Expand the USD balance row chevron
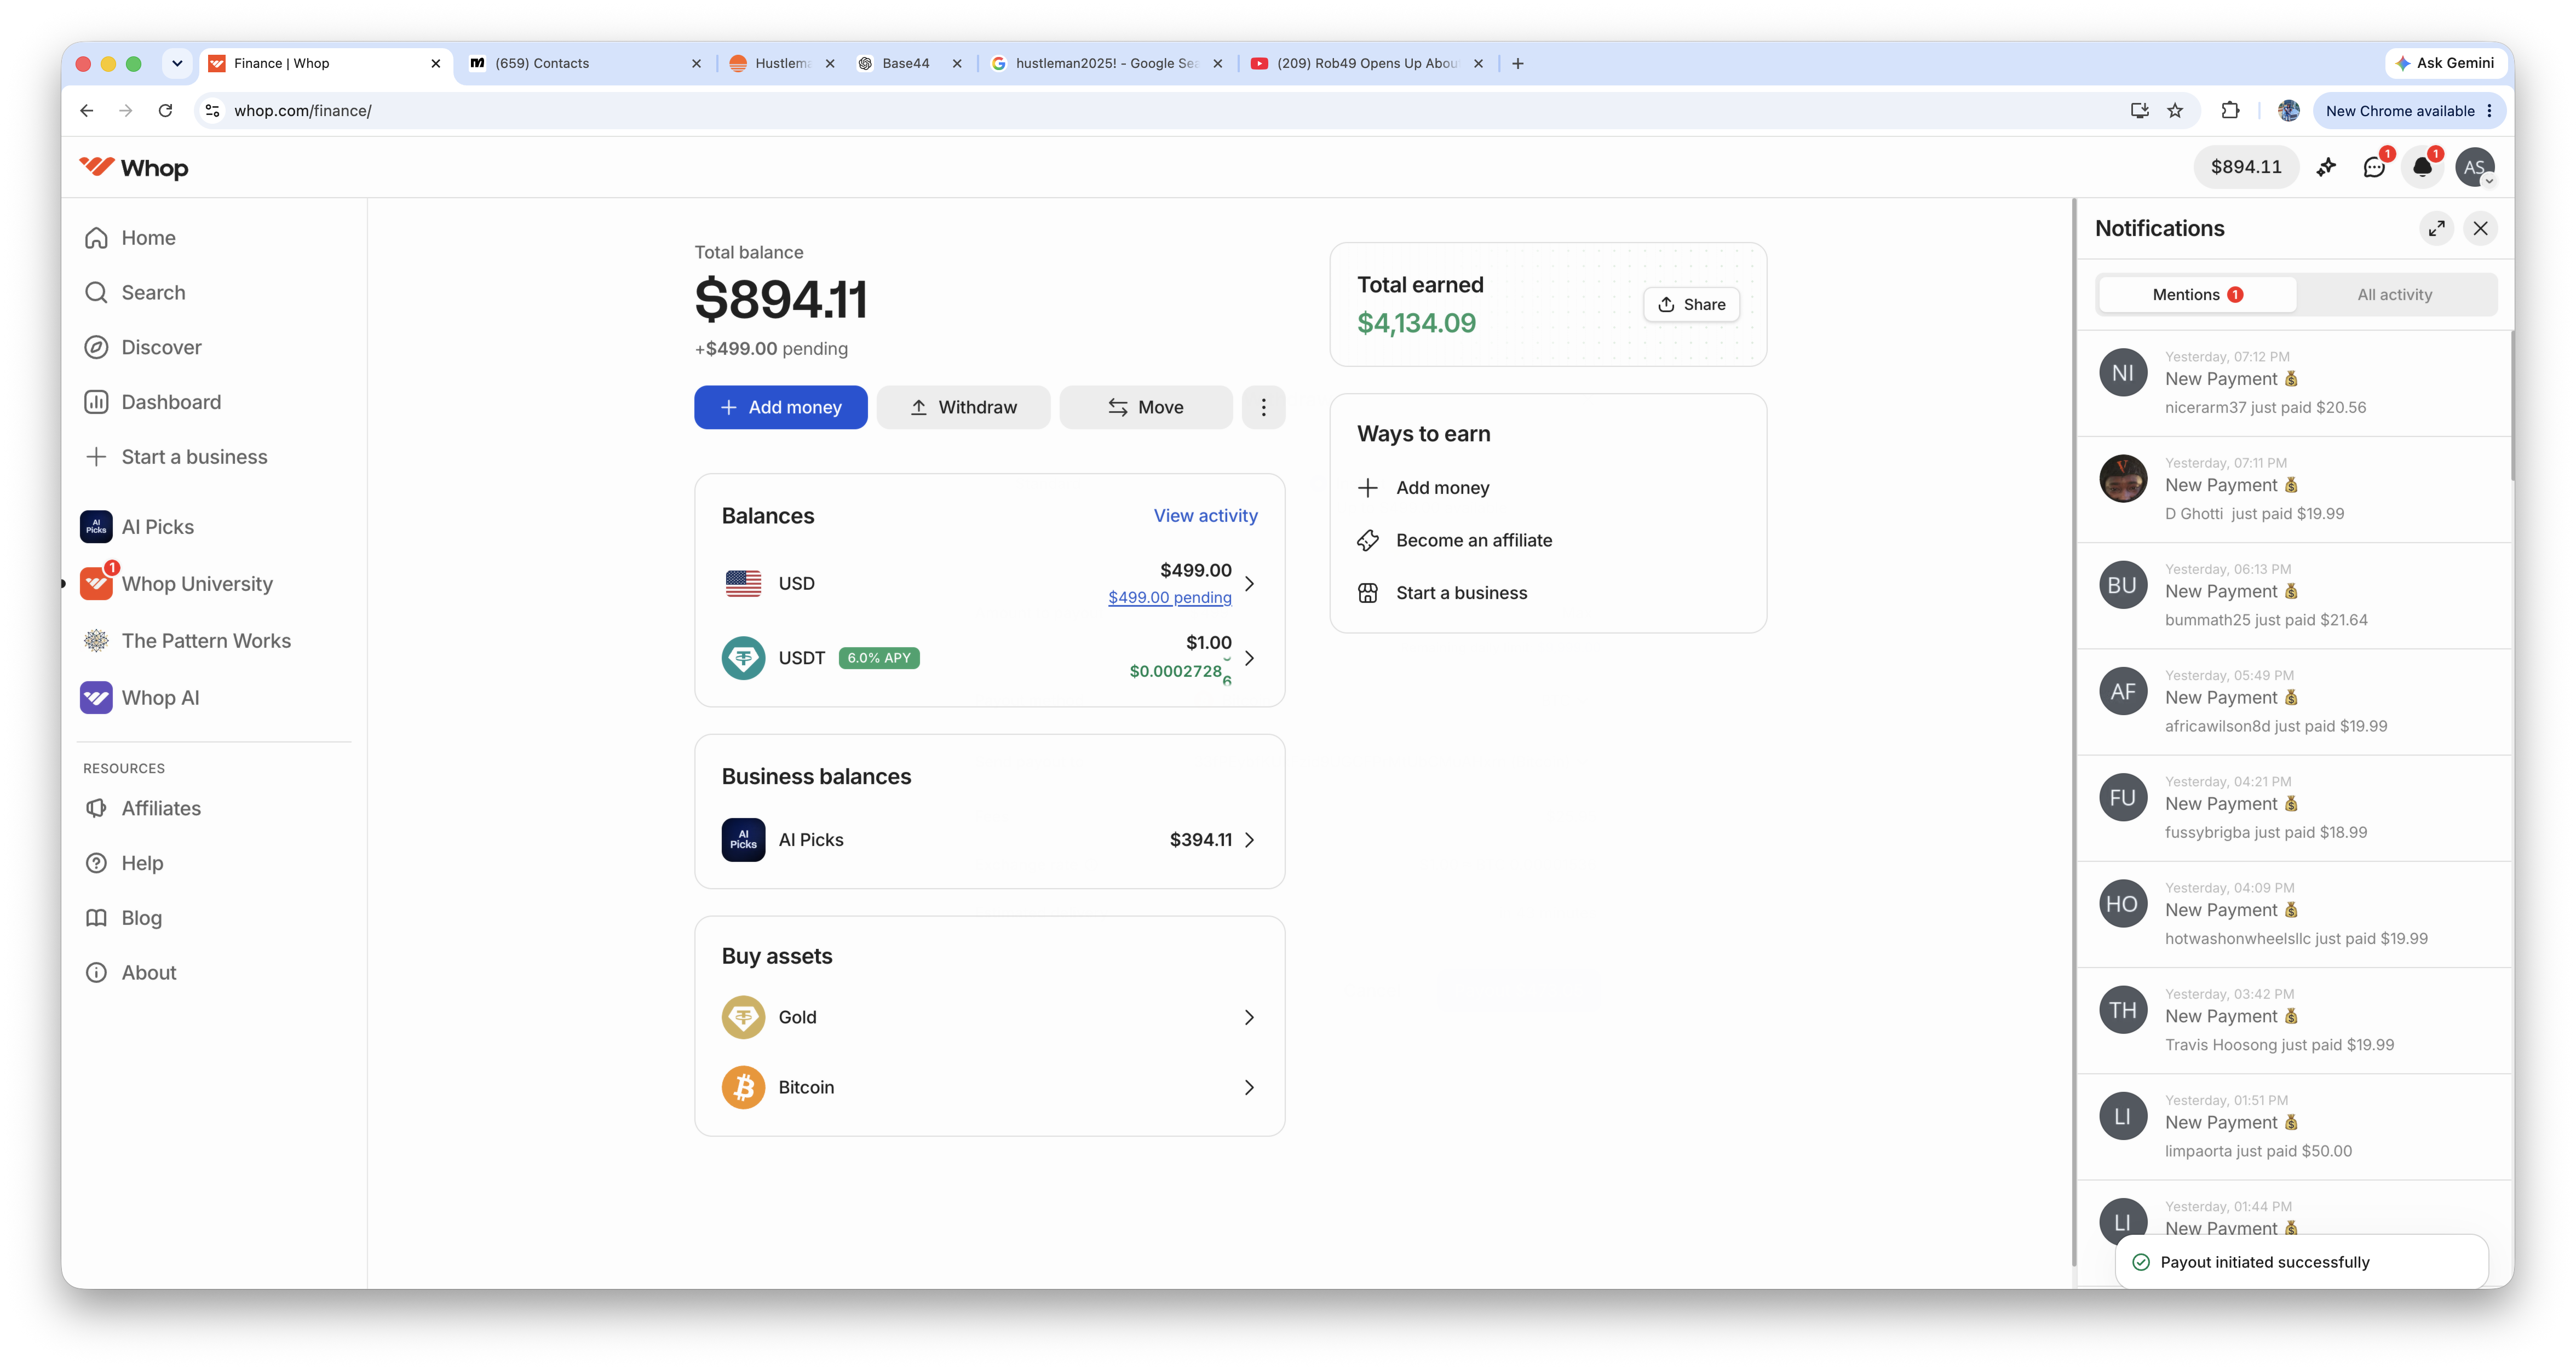The image size is (2576, 1370). [1249, 584]
